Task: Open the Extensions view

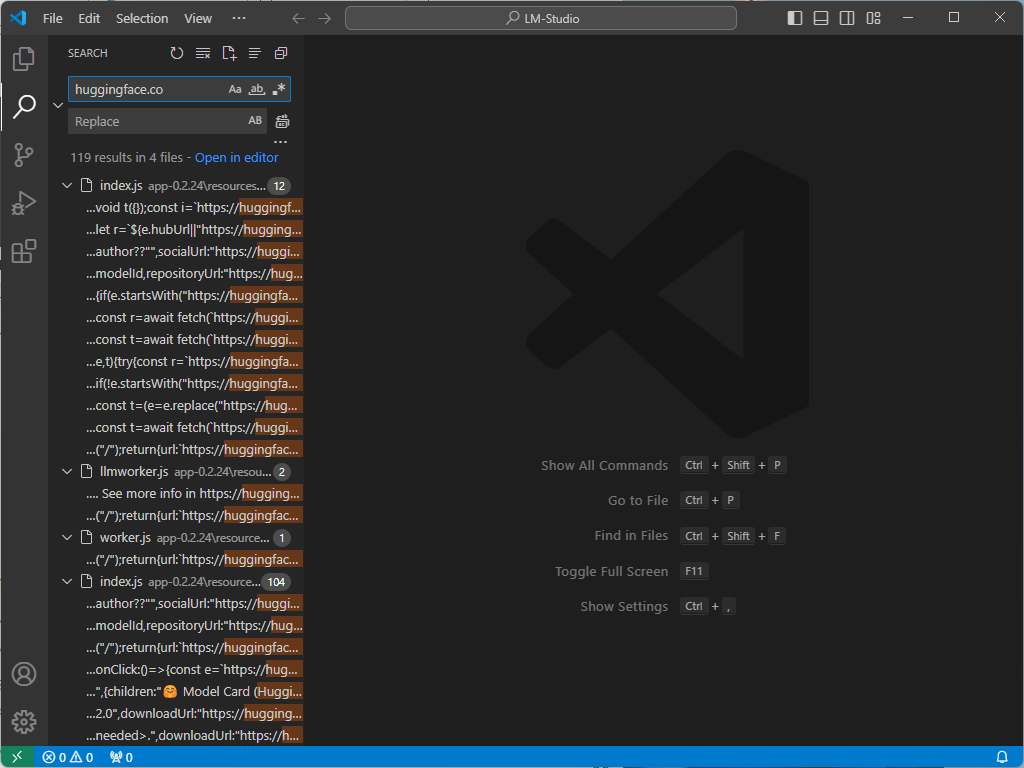Action: 24,251
